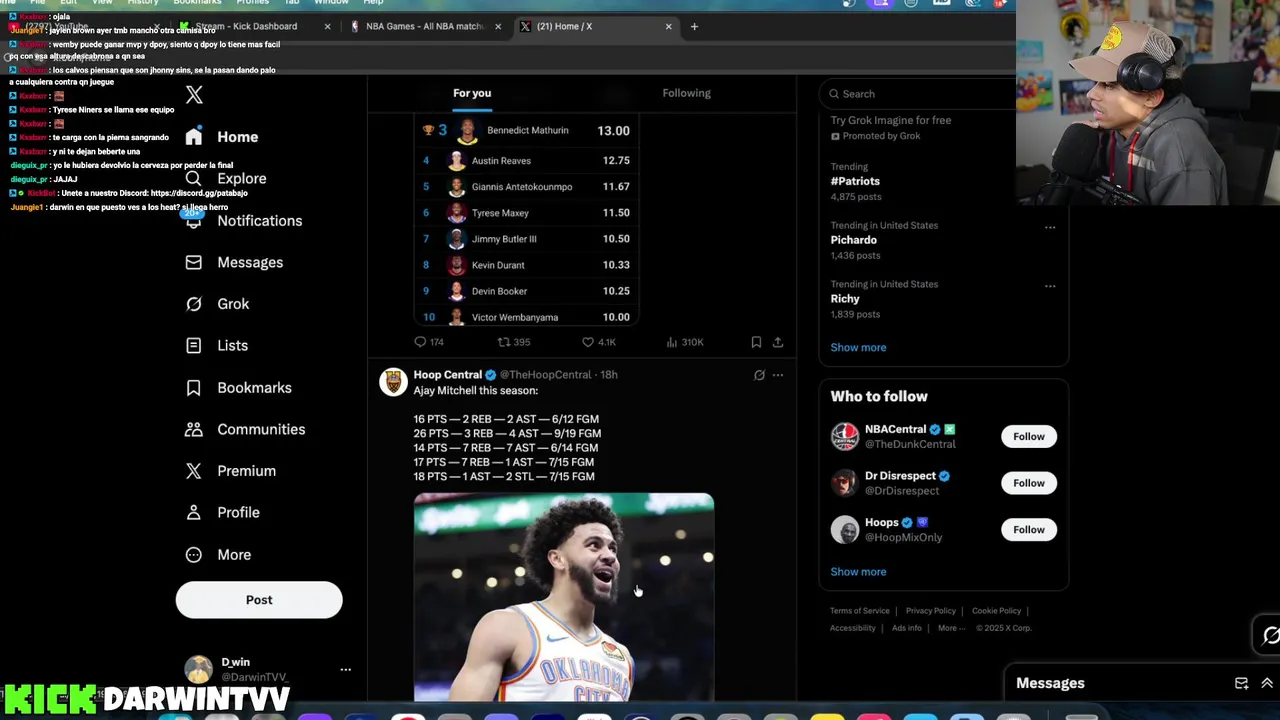Switch to Stream - Kick Dashboard tab
This screenshot has width=1280, height=720.
coord(256,26)
